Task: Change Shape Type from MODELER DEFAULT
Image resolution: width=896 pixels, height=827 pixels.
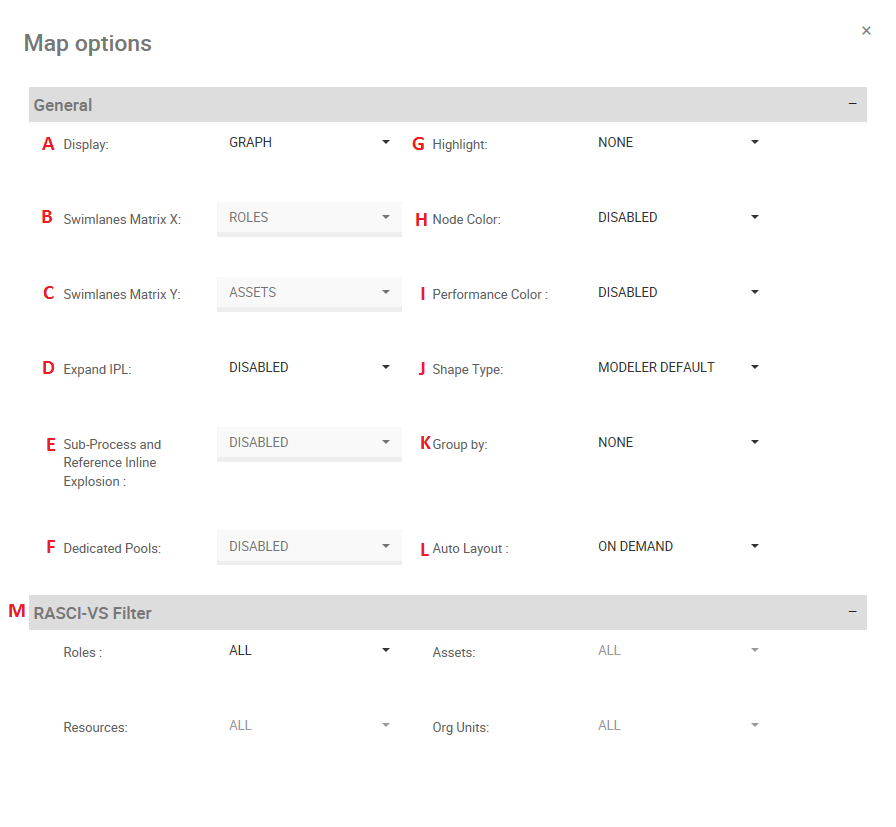Action: click(678, 368)
